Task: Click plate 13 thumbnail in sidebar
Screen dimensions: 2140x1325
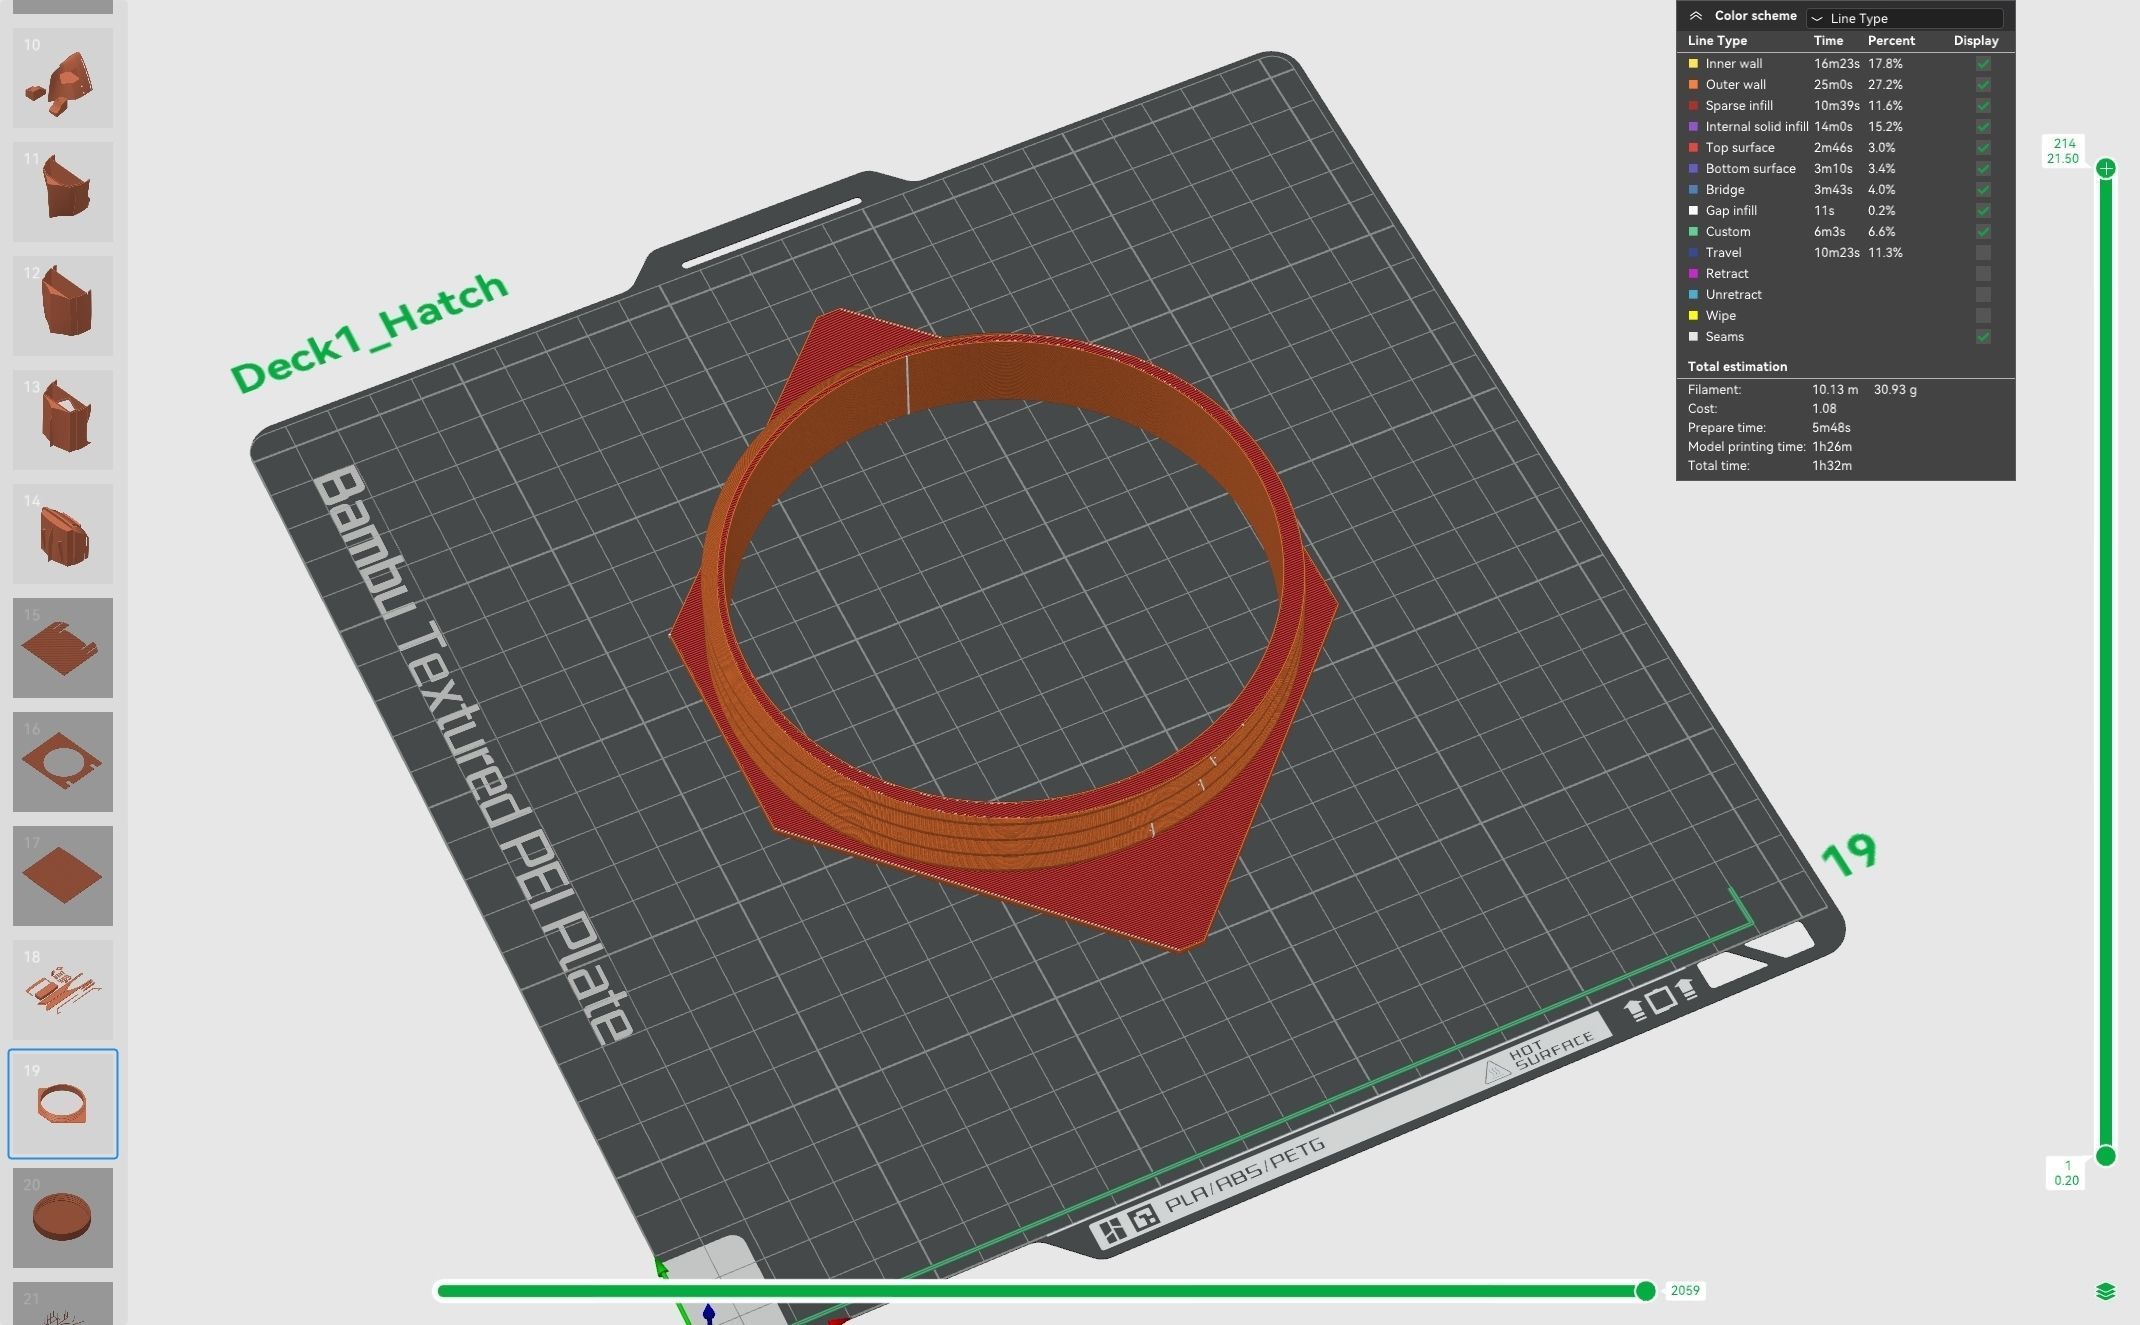Action: click(x=63, y=420)
